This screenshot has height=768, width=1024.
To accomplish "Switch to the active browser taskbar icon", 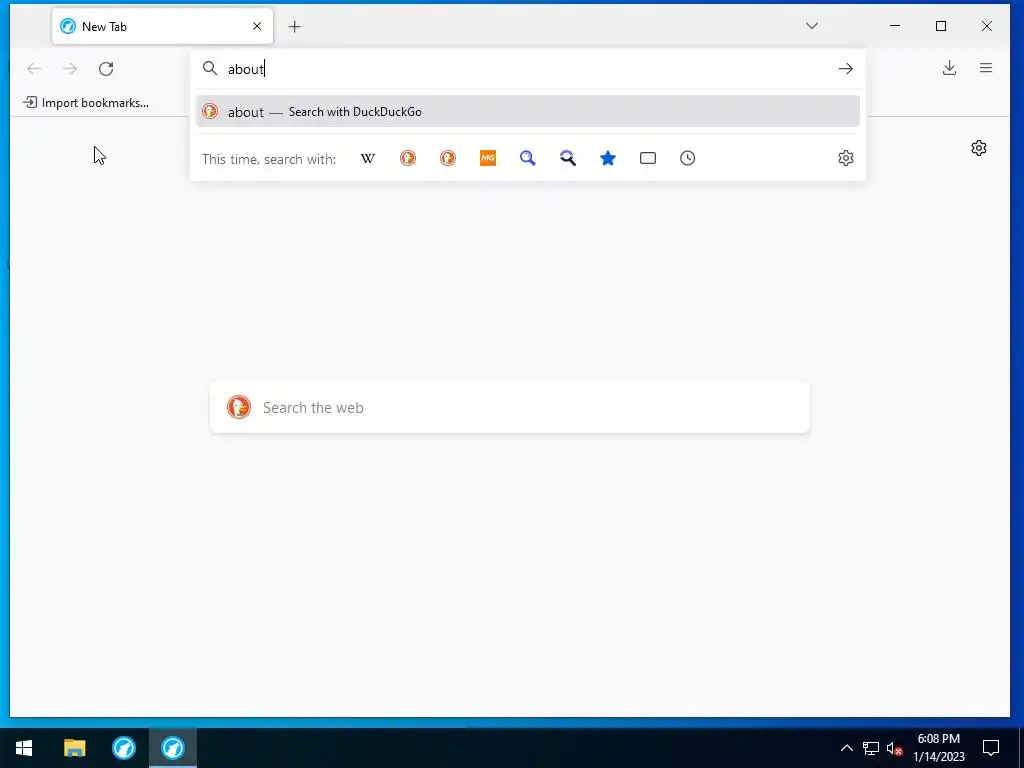I will [172, 748].
